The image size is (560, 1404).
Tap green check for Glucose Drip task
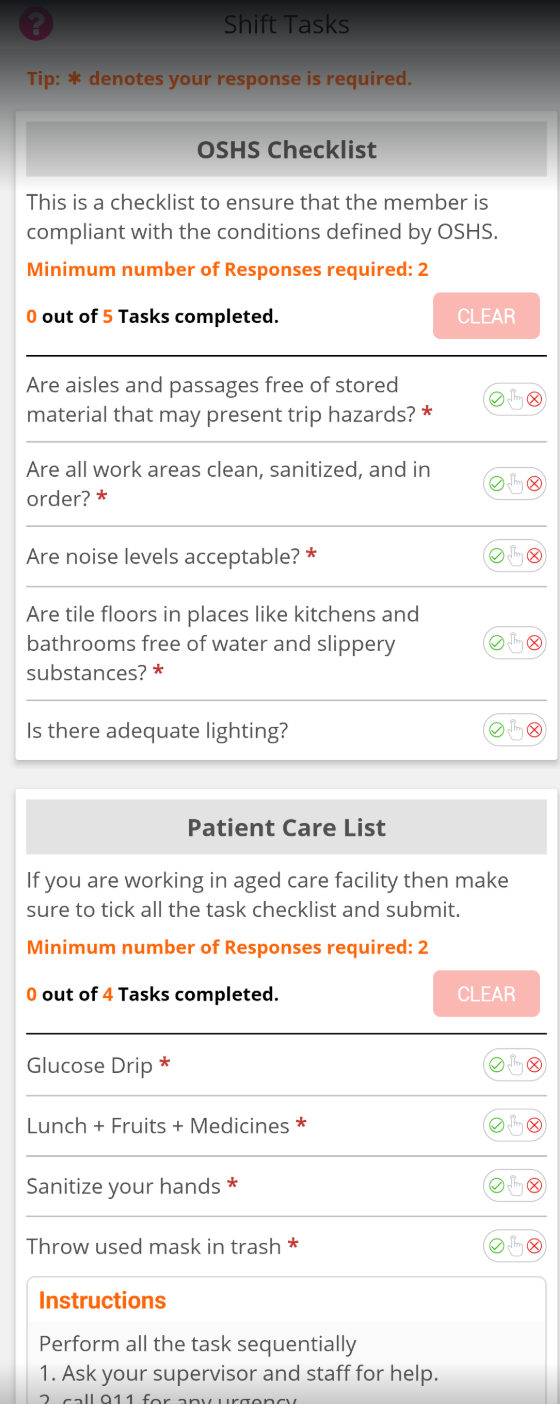(496, 1065)
